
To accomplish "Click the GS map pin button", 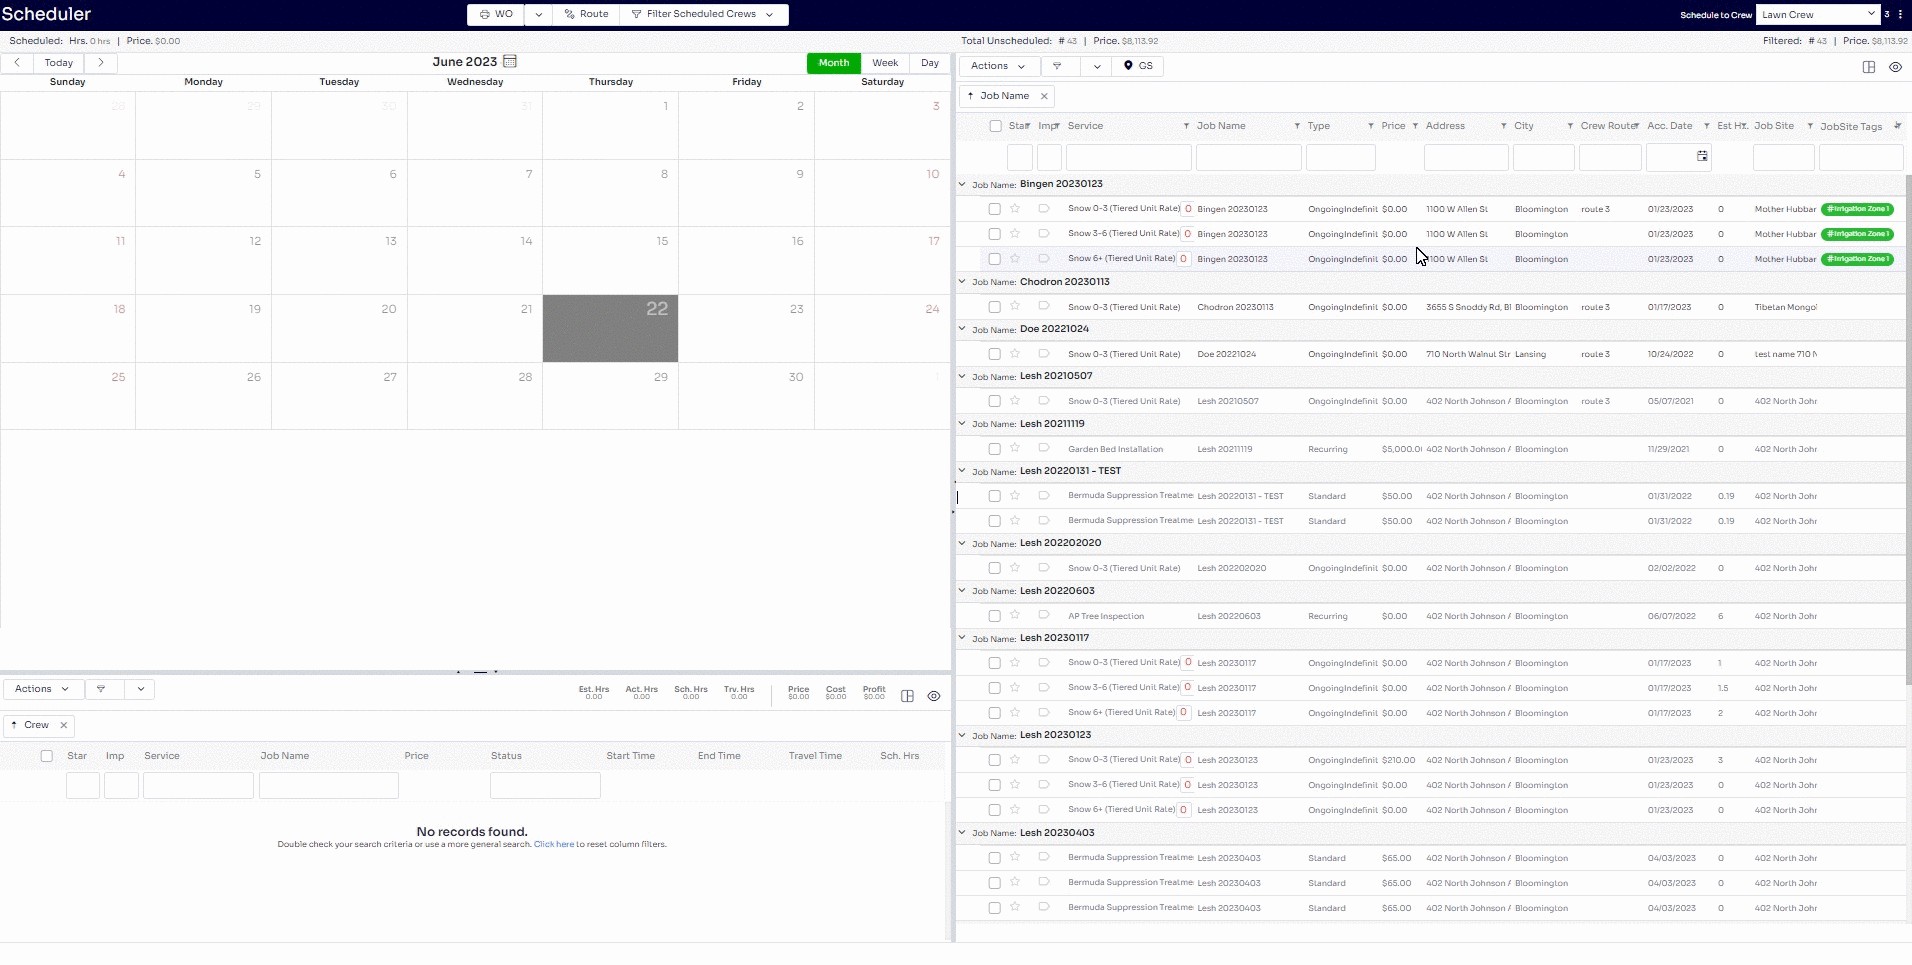I will click(x=1138, y=66).
